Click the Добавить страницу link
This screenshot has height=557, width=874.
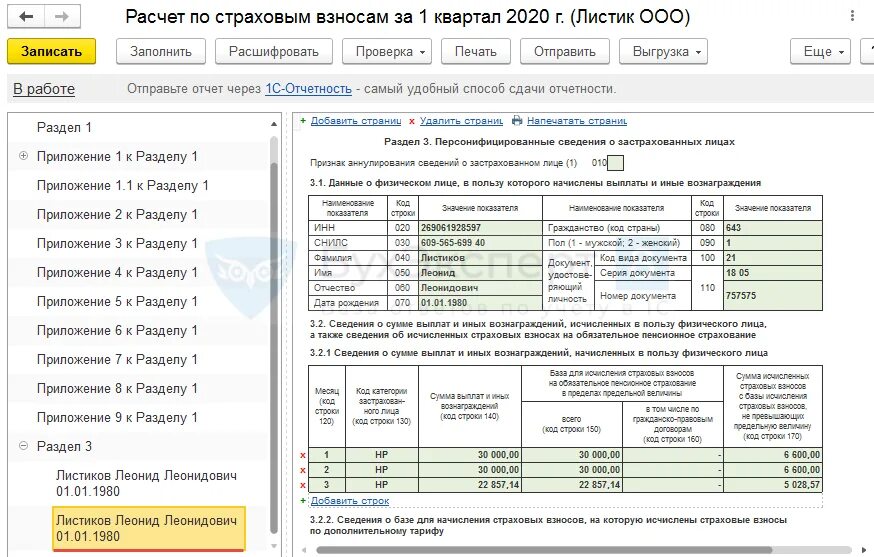356,120
